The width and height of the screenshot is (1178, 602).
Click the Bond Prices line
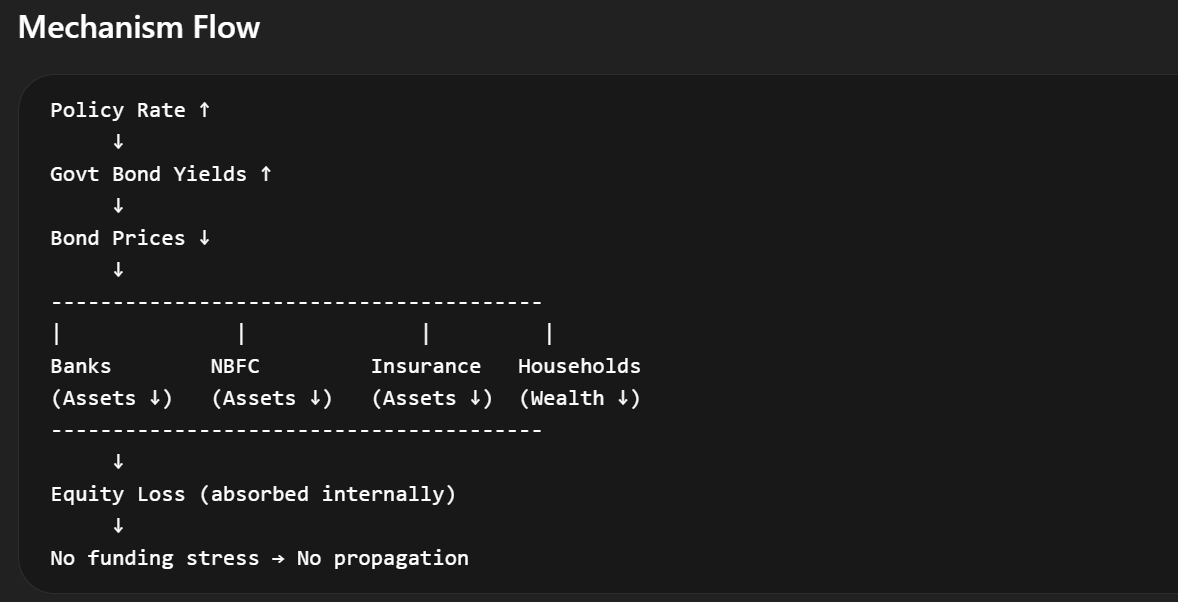(131, 238)
